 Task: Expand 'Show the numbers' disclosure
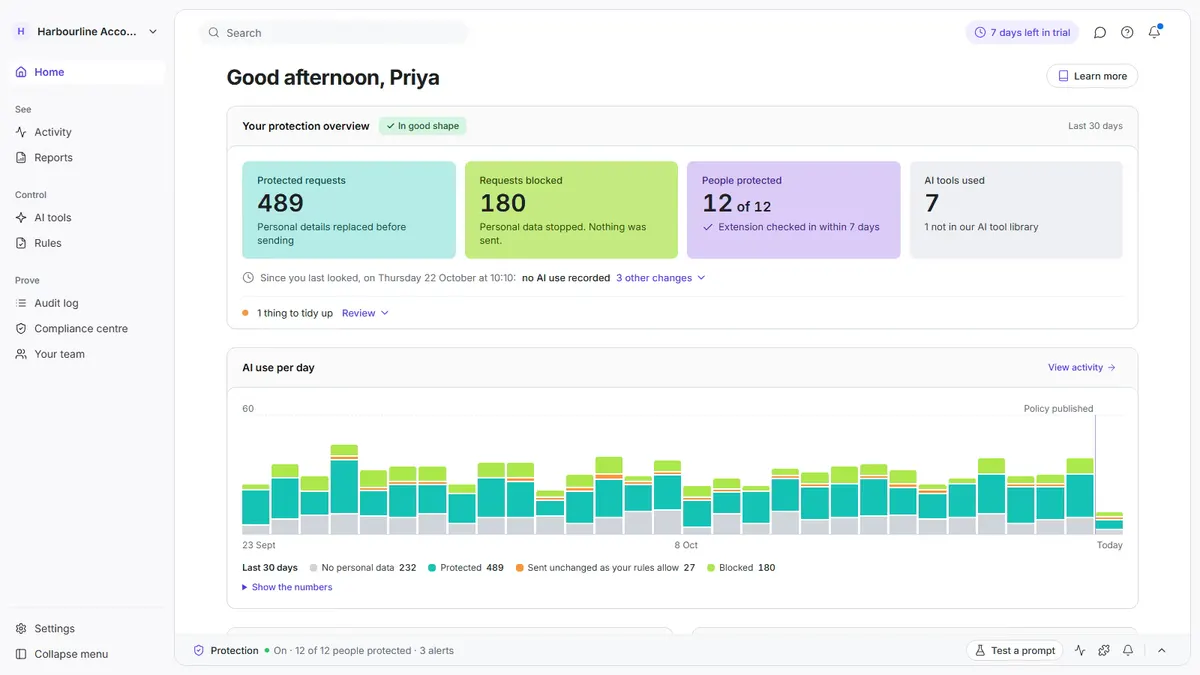(x=287, y=587)
